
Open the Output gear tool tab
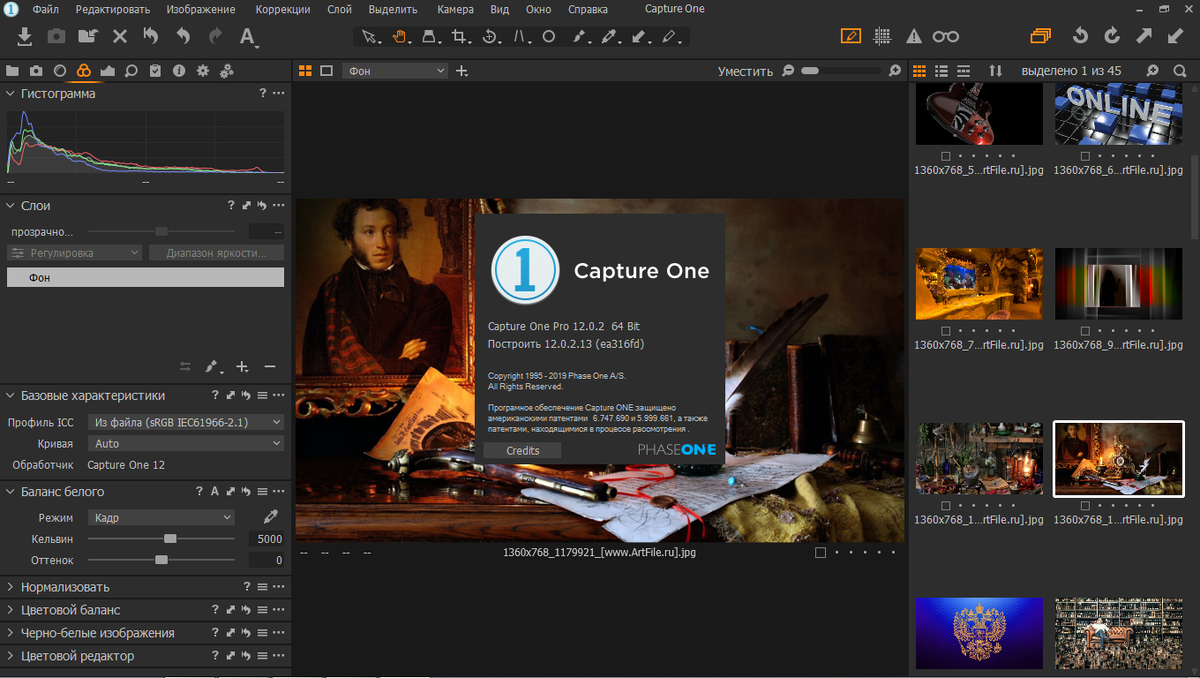click(203, 71)
